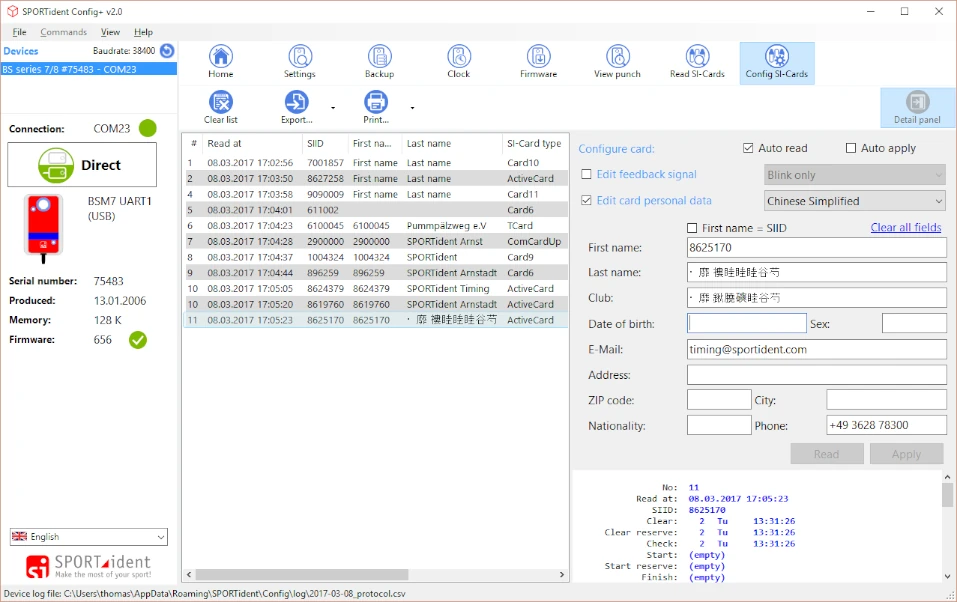Open the Help menu
This screenshot has height=602, width=957.
click(143, 32)
